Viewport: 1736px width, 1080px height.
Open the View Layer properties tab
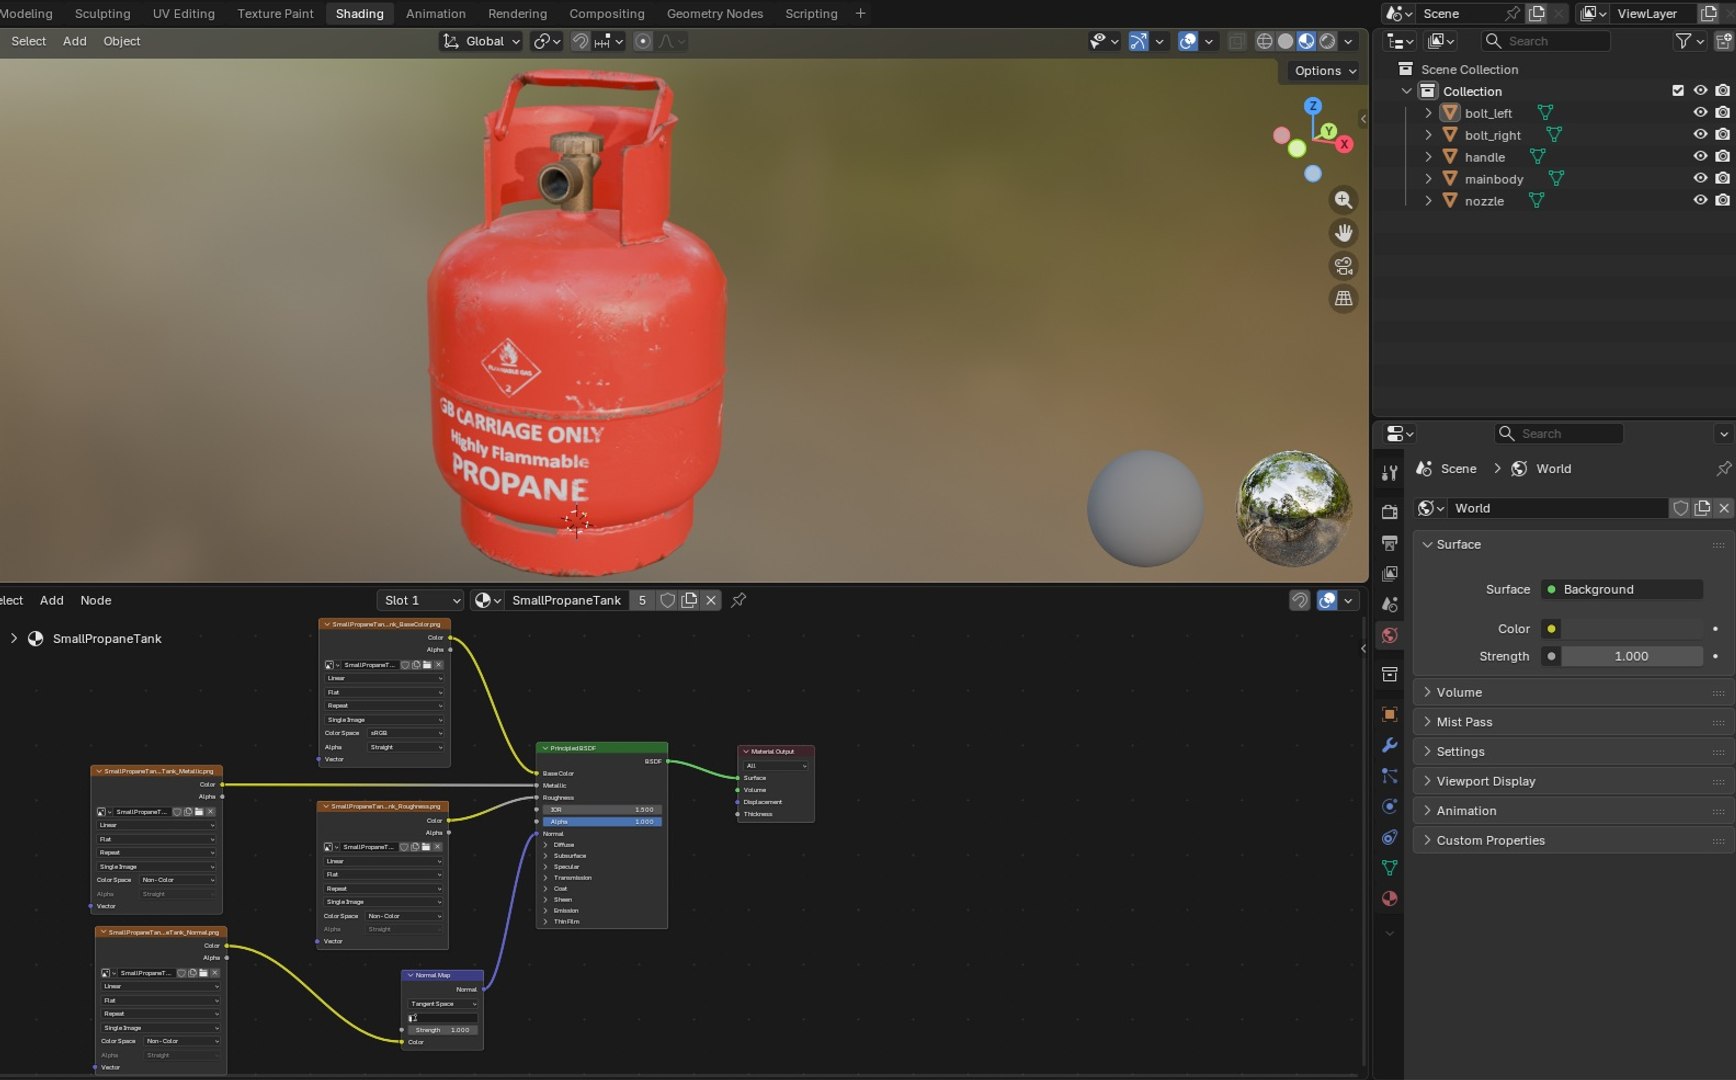(1389, 573)
